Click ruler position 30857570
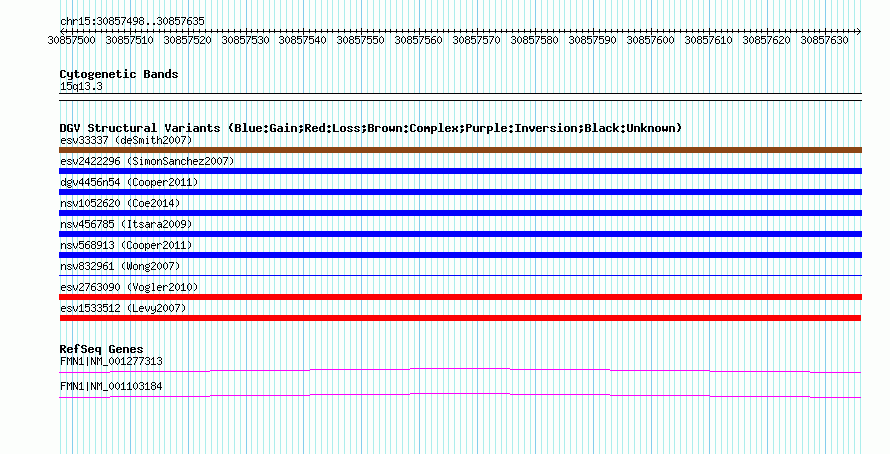The height and width of the screenshot is (454, 890). point(476,40)
